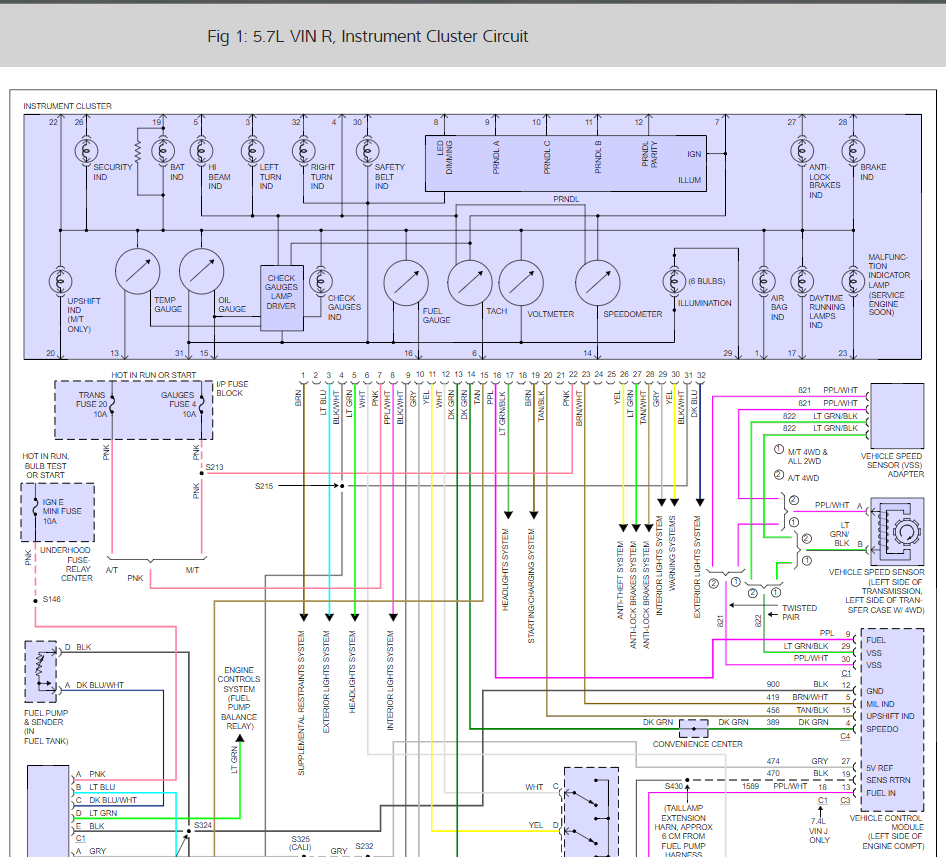Click the Voltmeter gauge dial symbol

pos(521,283)
